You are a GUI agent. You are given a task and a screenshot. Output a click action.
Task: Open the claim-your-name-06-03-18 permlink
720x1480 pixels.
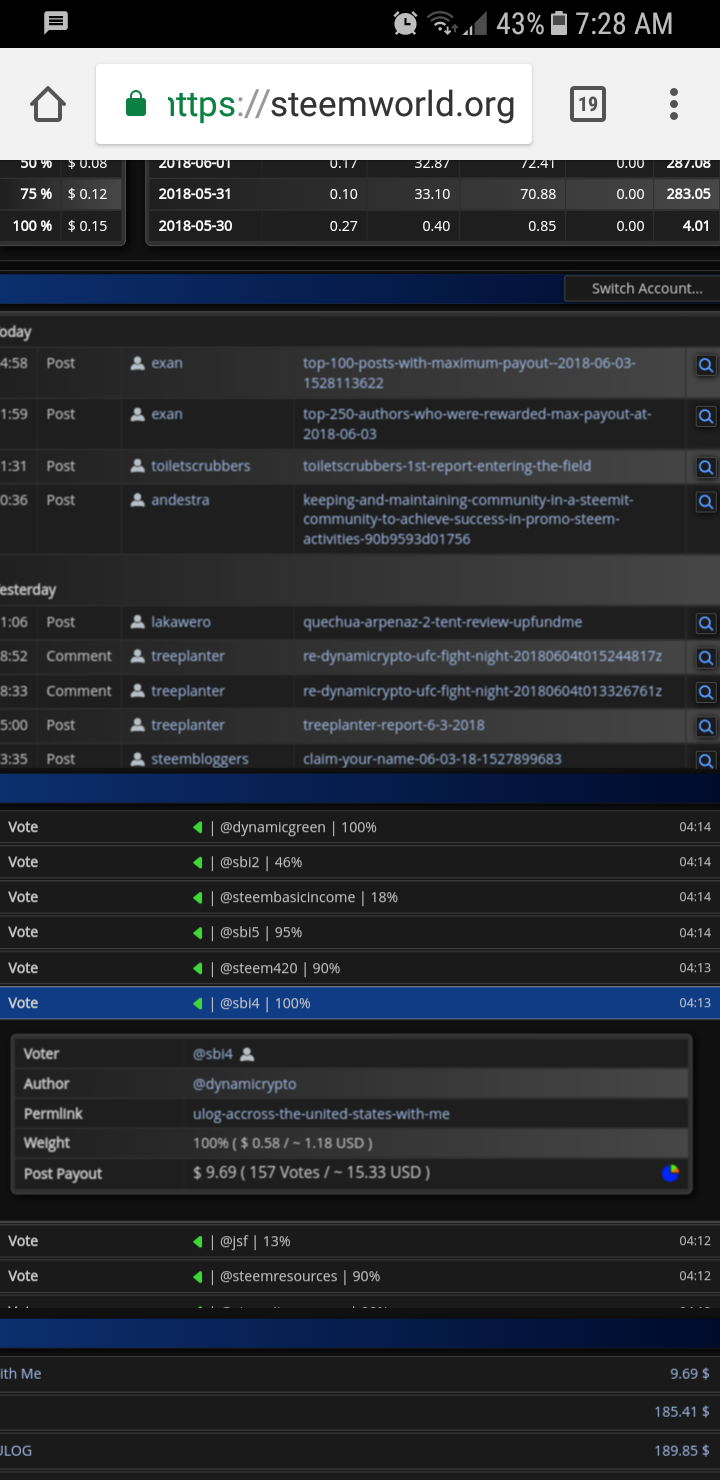coord(432,759)
